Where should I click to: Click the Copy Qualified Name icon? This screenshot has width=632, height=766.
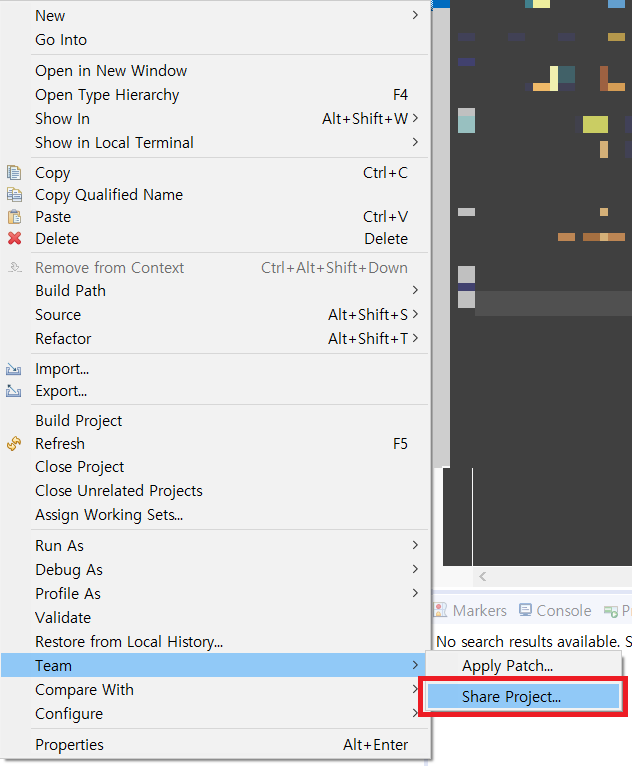(x=14, y=195)
